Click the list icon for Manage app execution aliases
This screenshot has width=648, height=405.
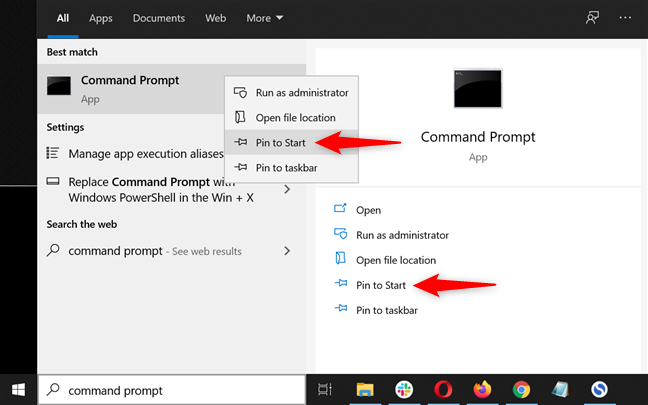(x=52, y=153)
